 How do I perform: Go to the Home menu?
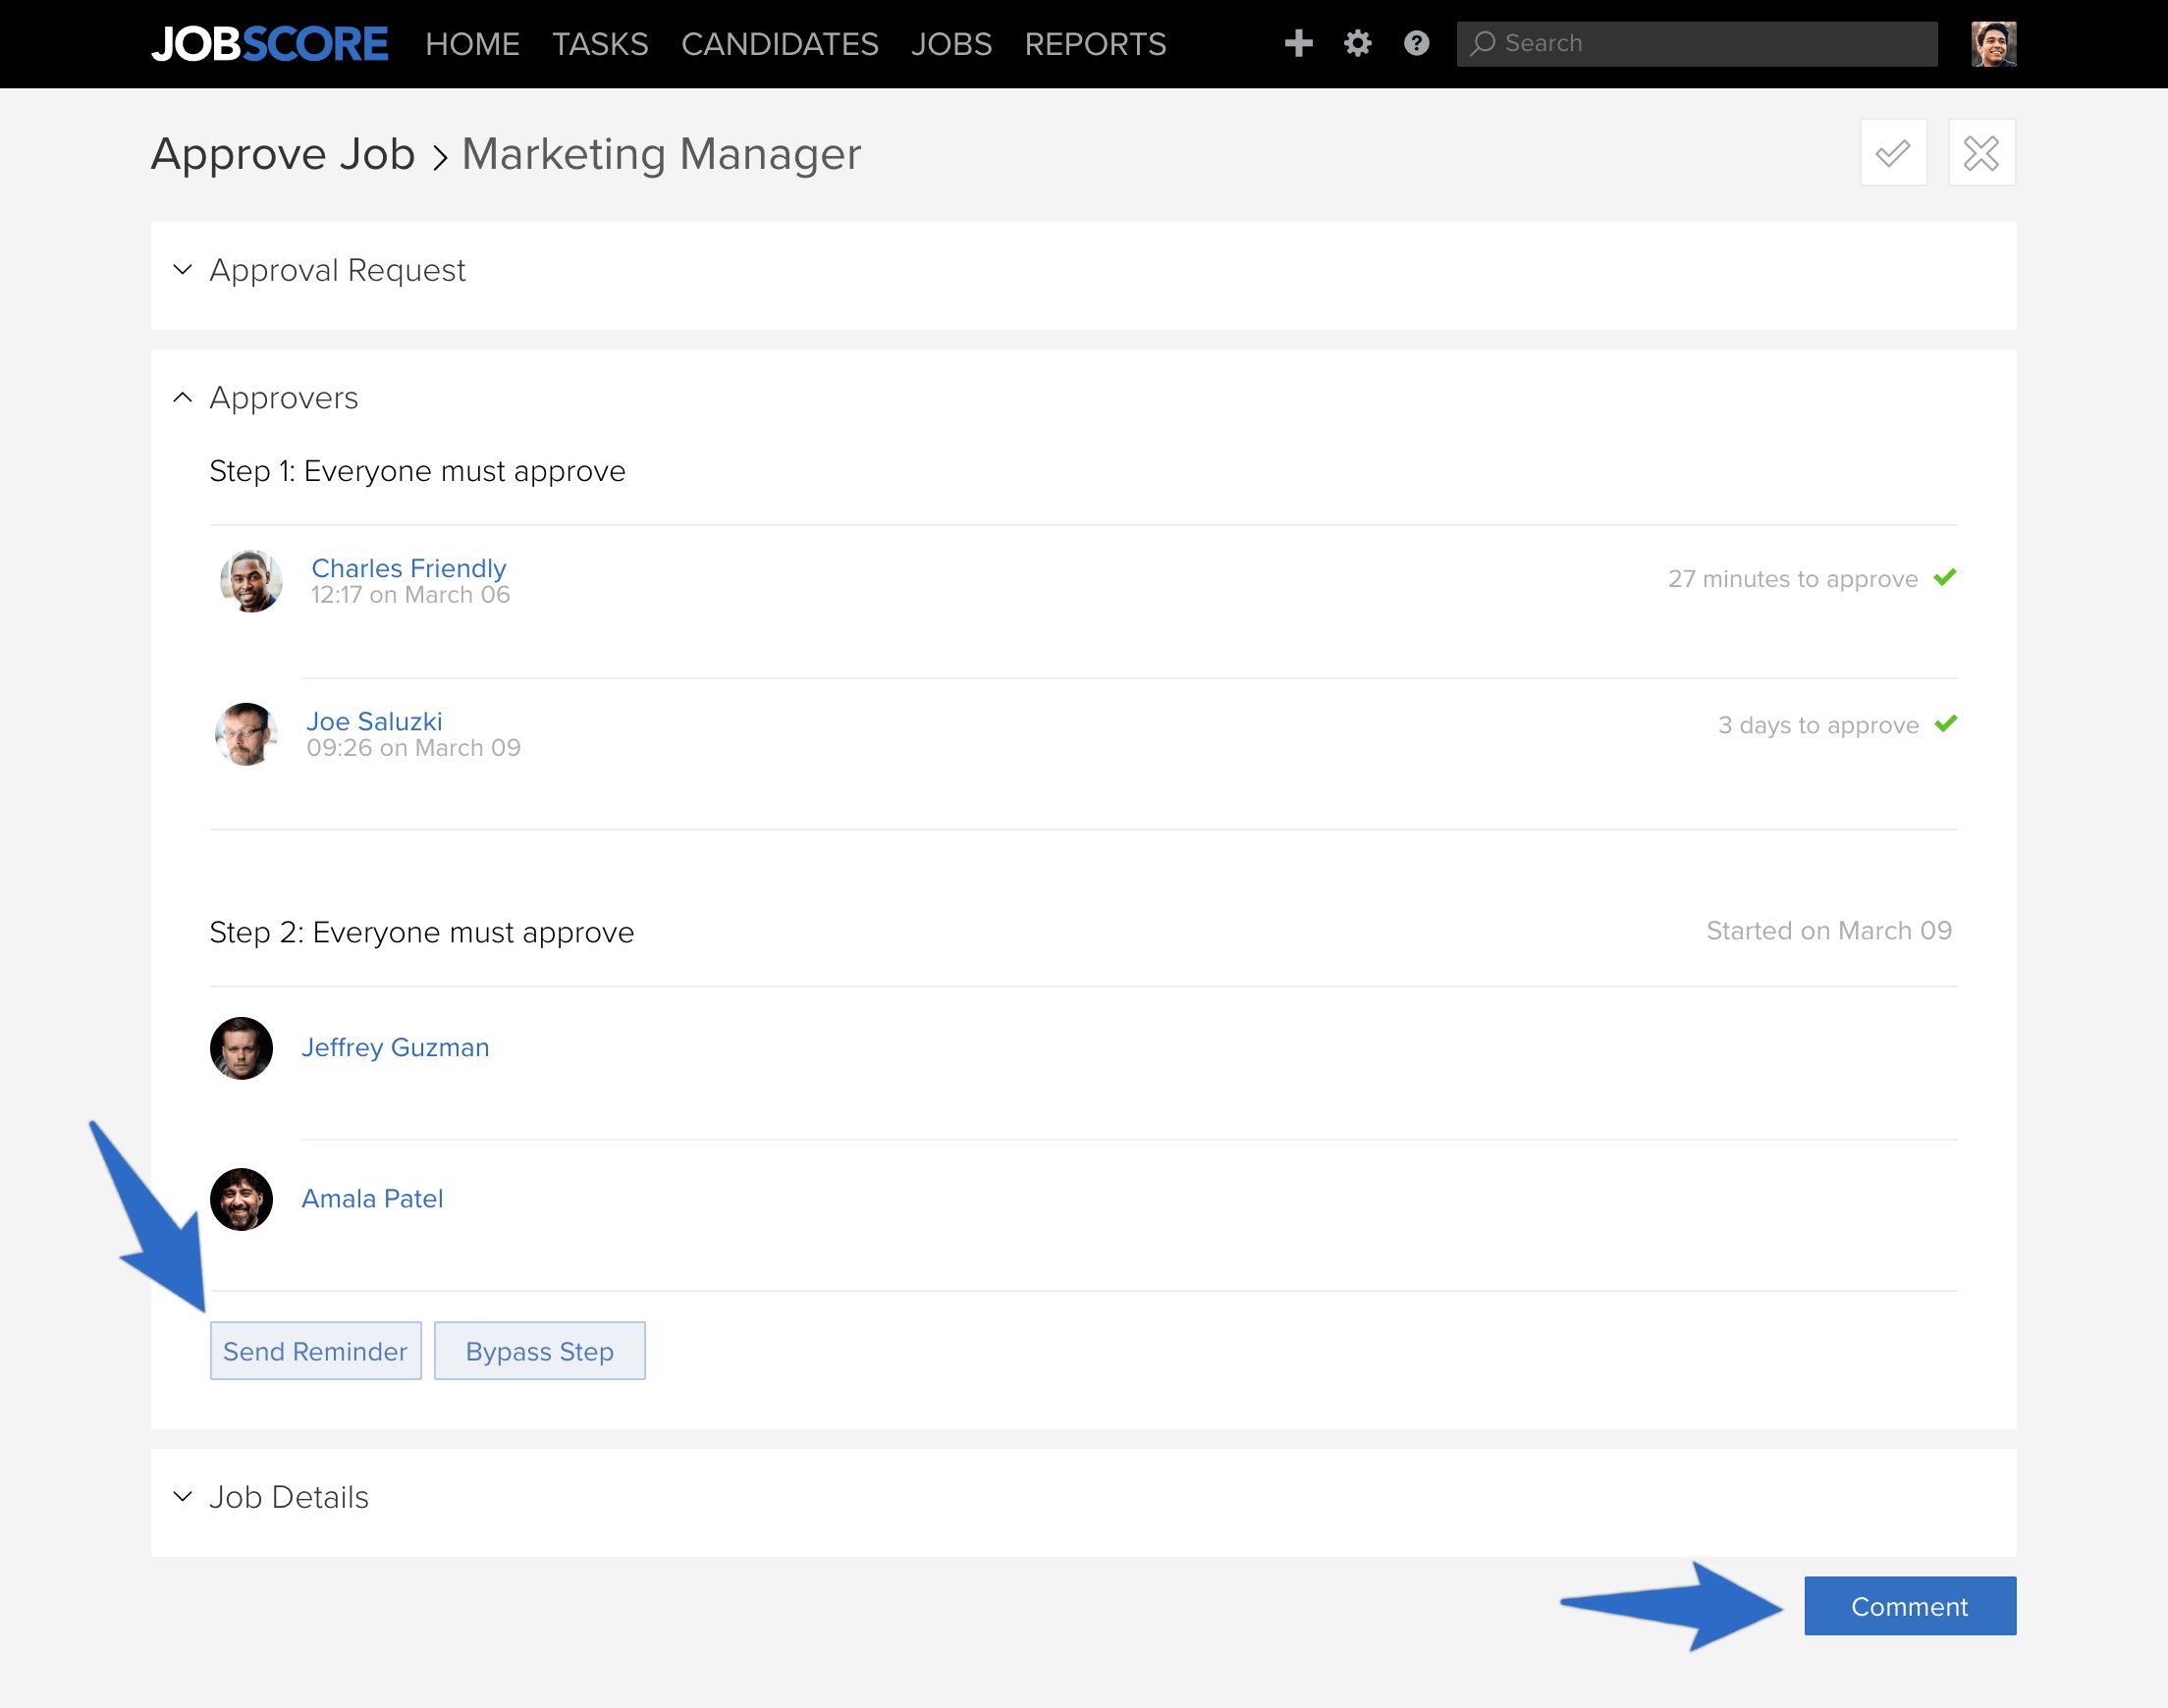click(472, 44)
